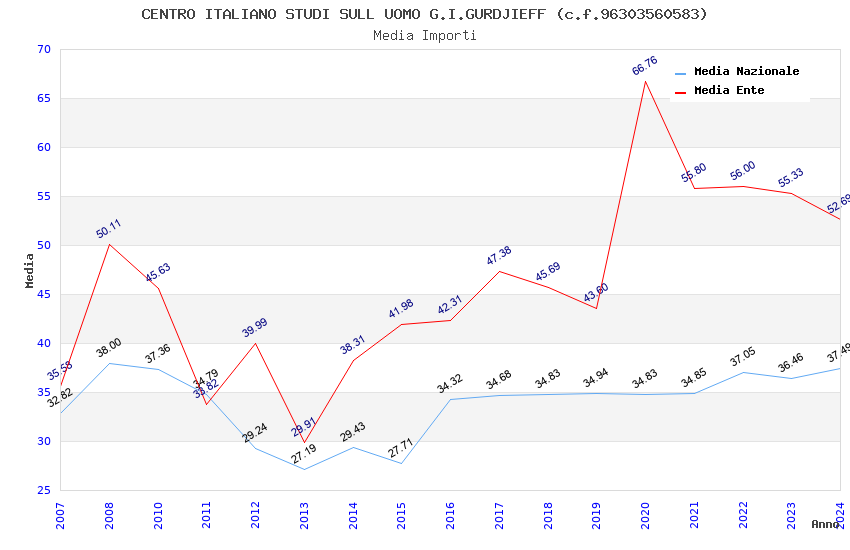850x550 pixels.
Task: Click the 70 y-axis tick label
Action: pos(44,49)
